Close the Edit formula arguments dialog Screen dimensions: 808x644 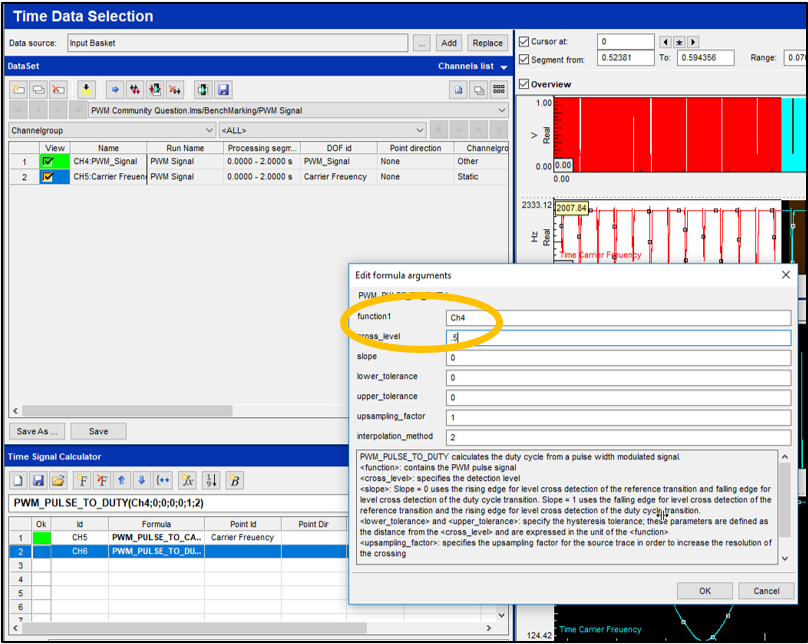coord(786,275)
